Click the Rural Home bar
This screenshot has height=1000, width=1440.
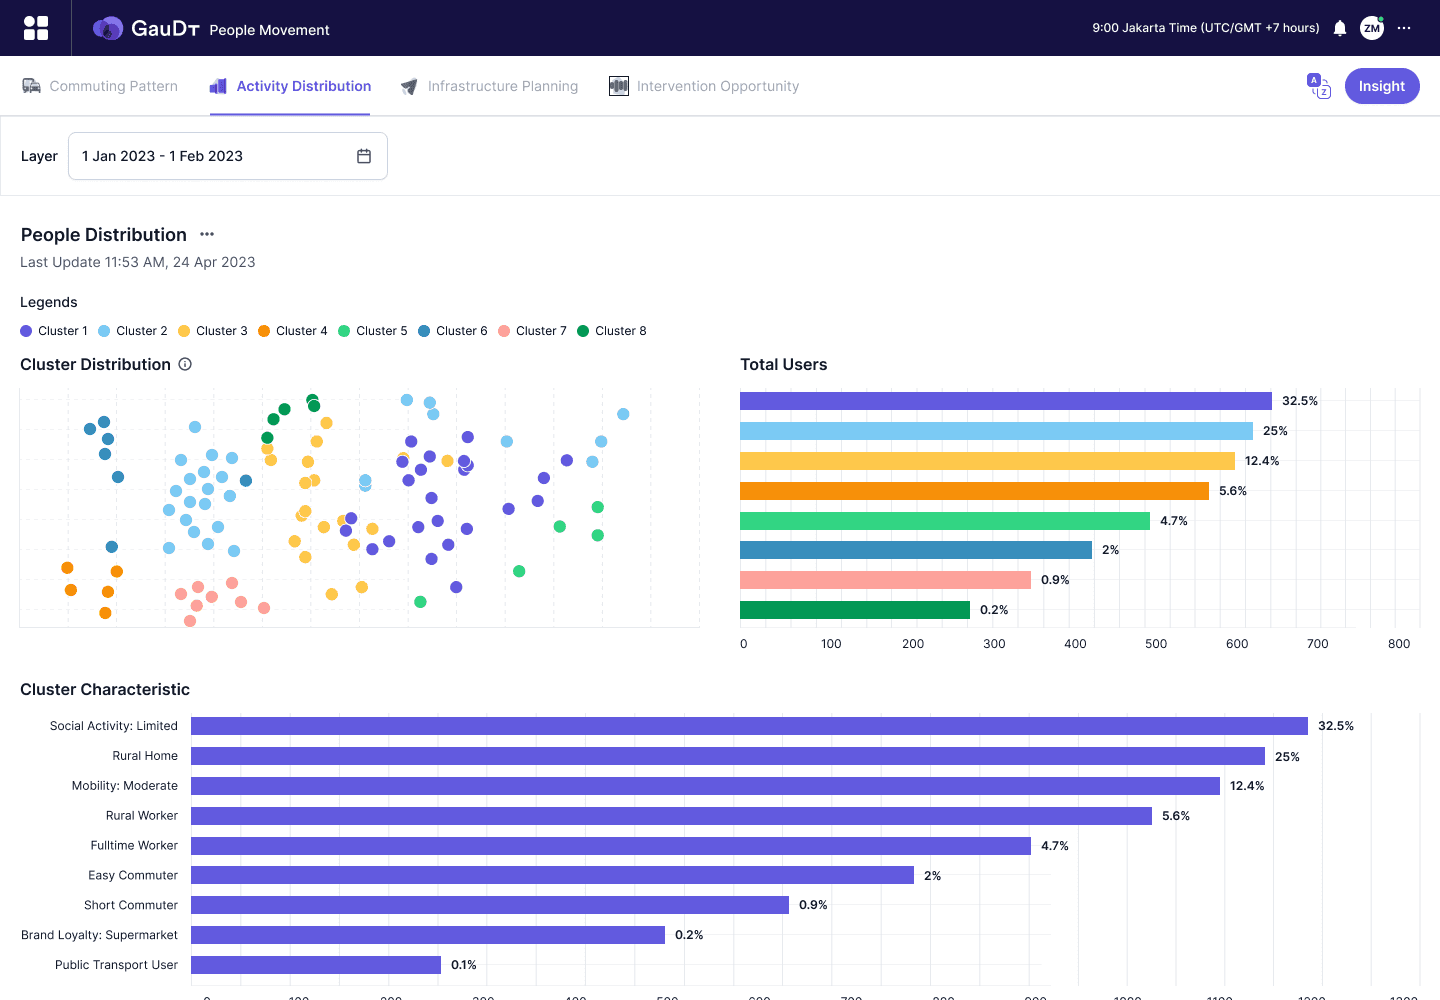[728, 756]
